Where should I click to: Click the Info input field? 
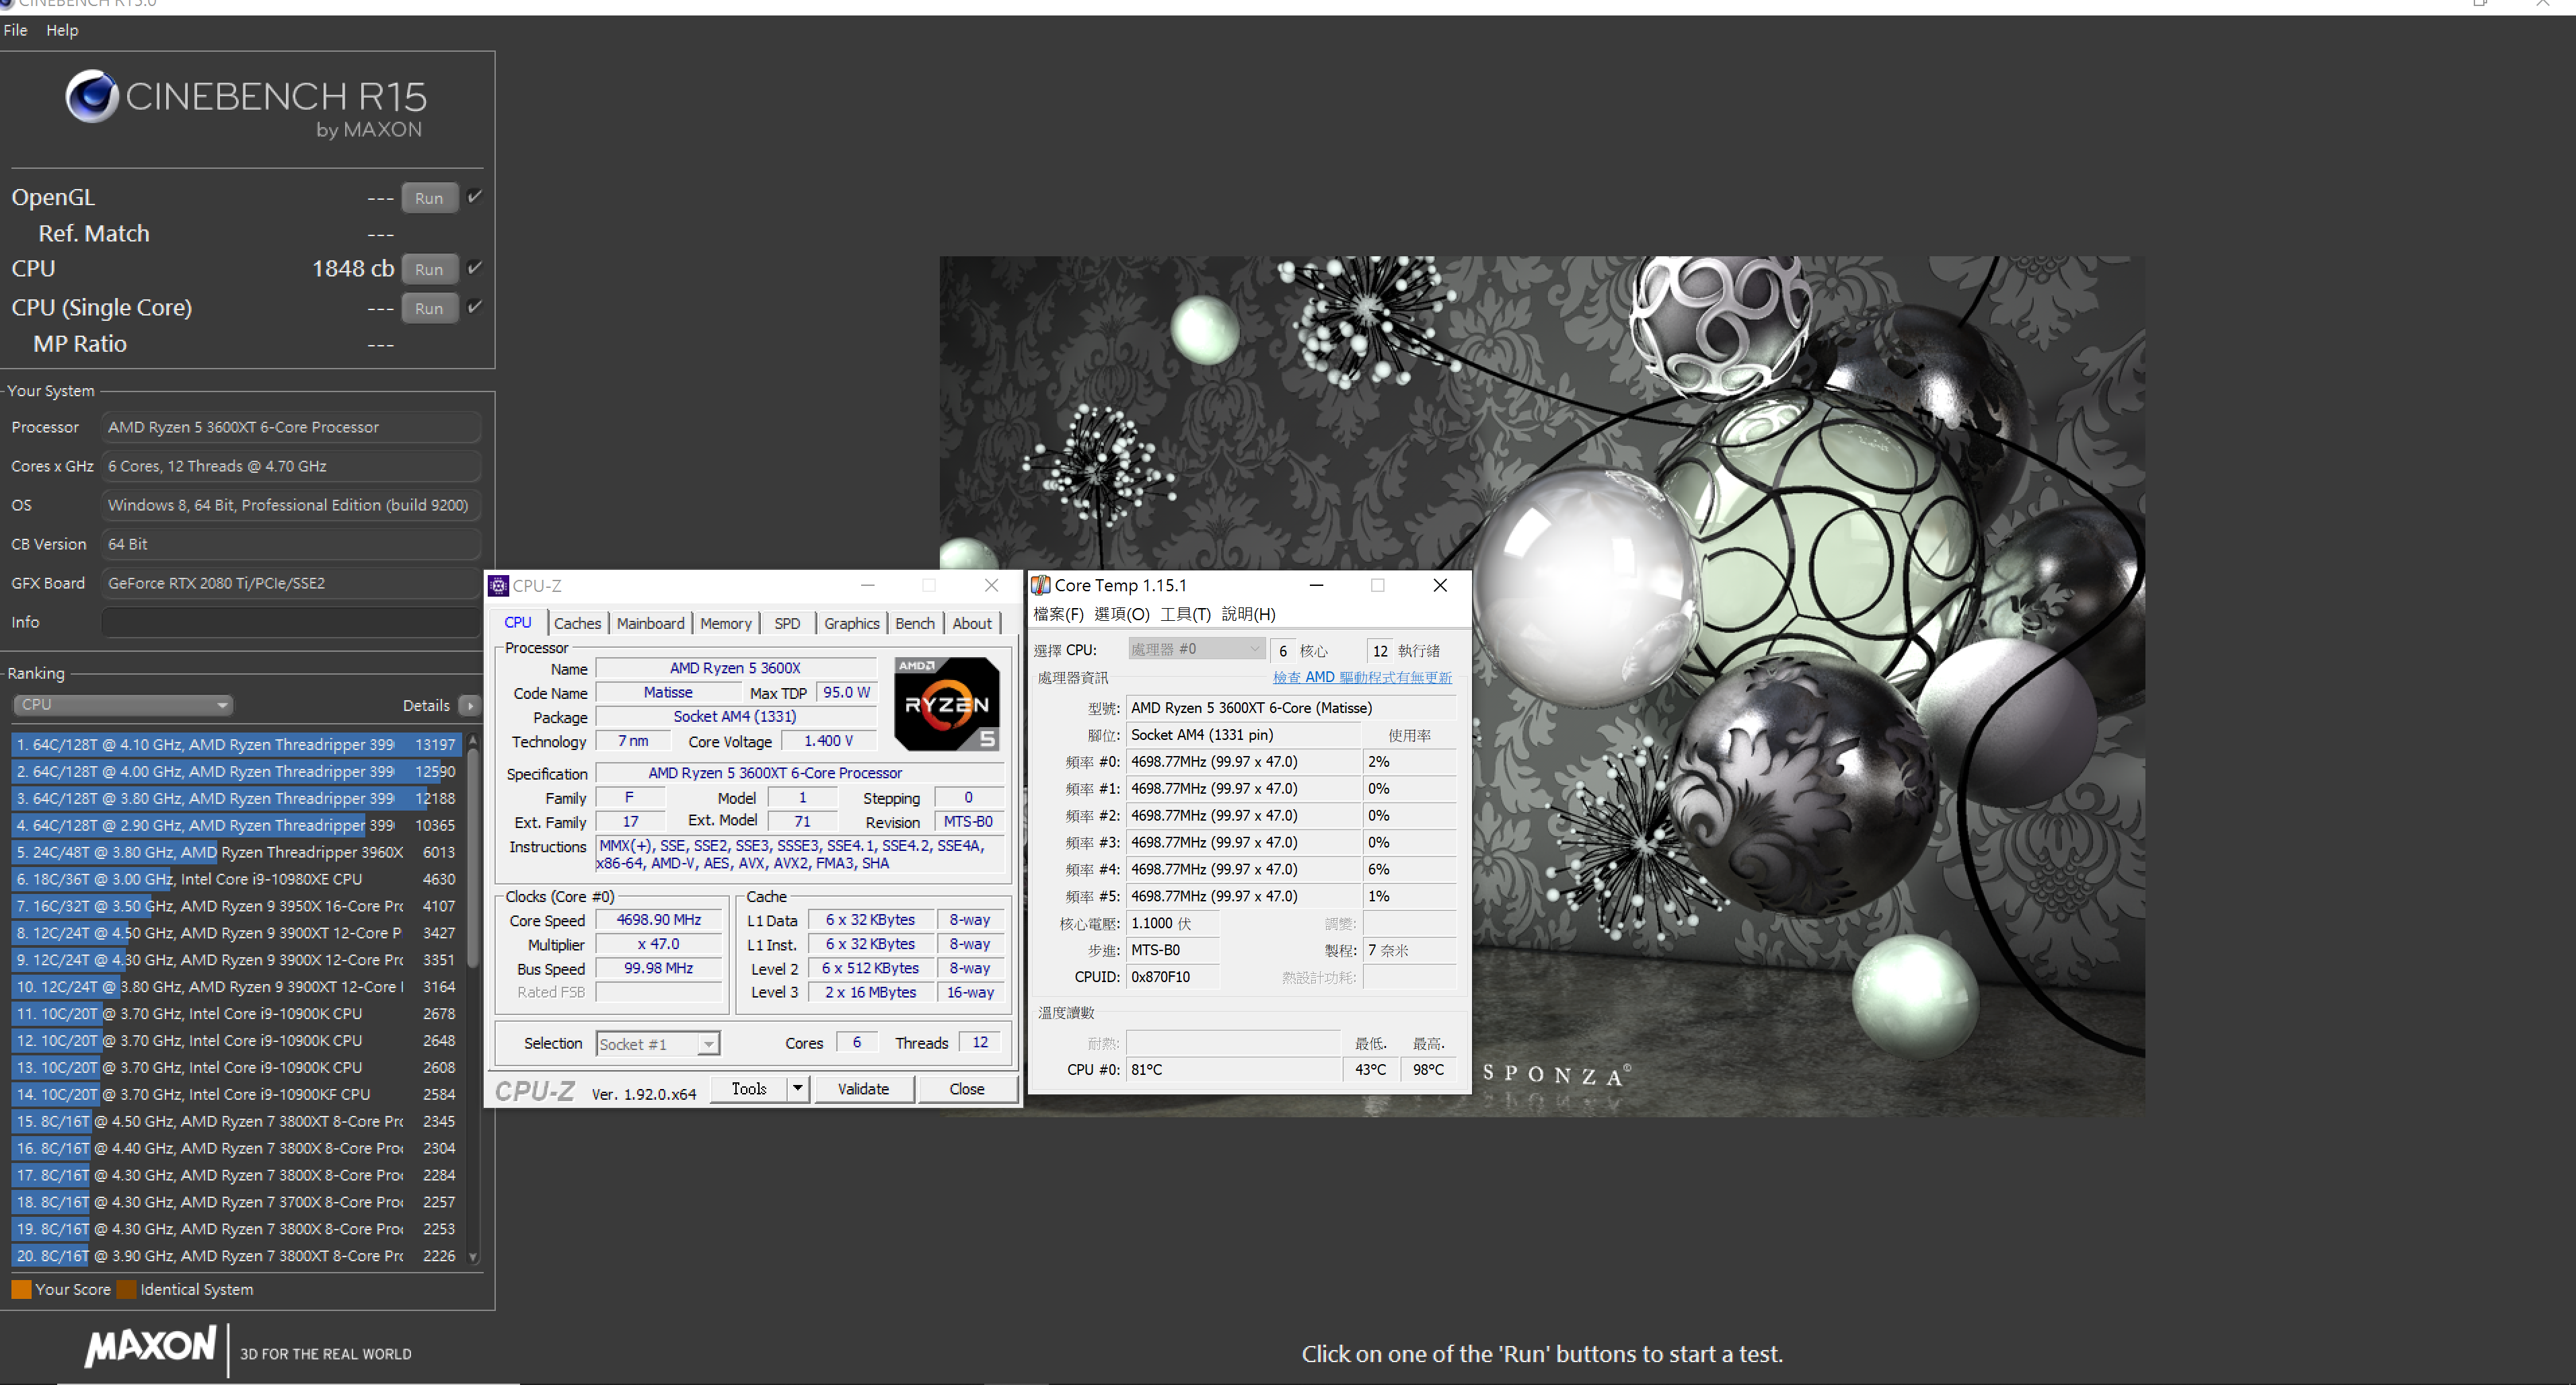[x=290, y=622]
